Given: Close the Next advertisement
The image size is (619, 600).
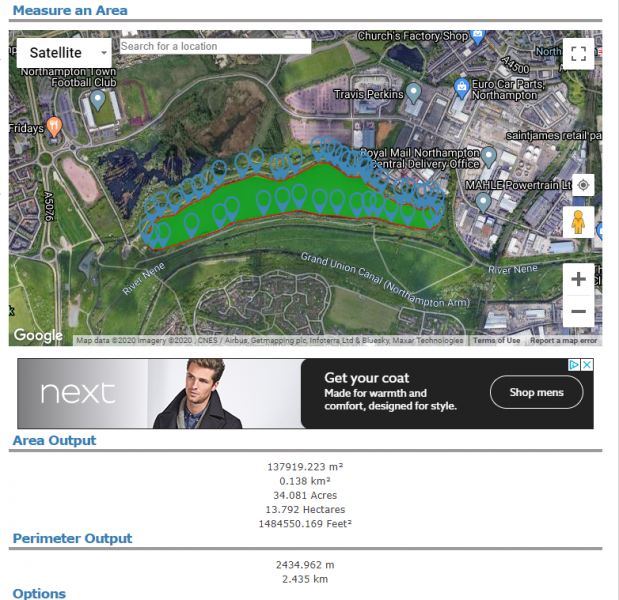Looking at the screenshot, I should pos(588,365).
